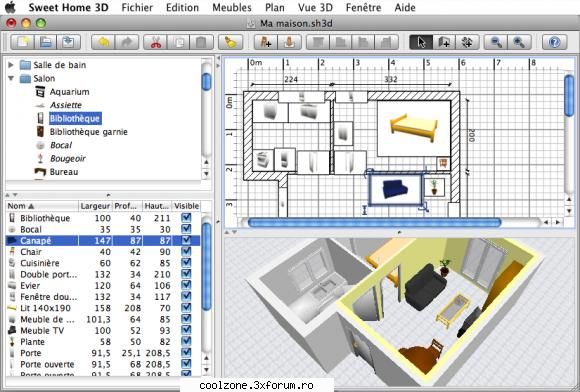Toggle the Visible checkbox for Canapé
The height and width of the screenshot is (392, 580).
(186, 240)
